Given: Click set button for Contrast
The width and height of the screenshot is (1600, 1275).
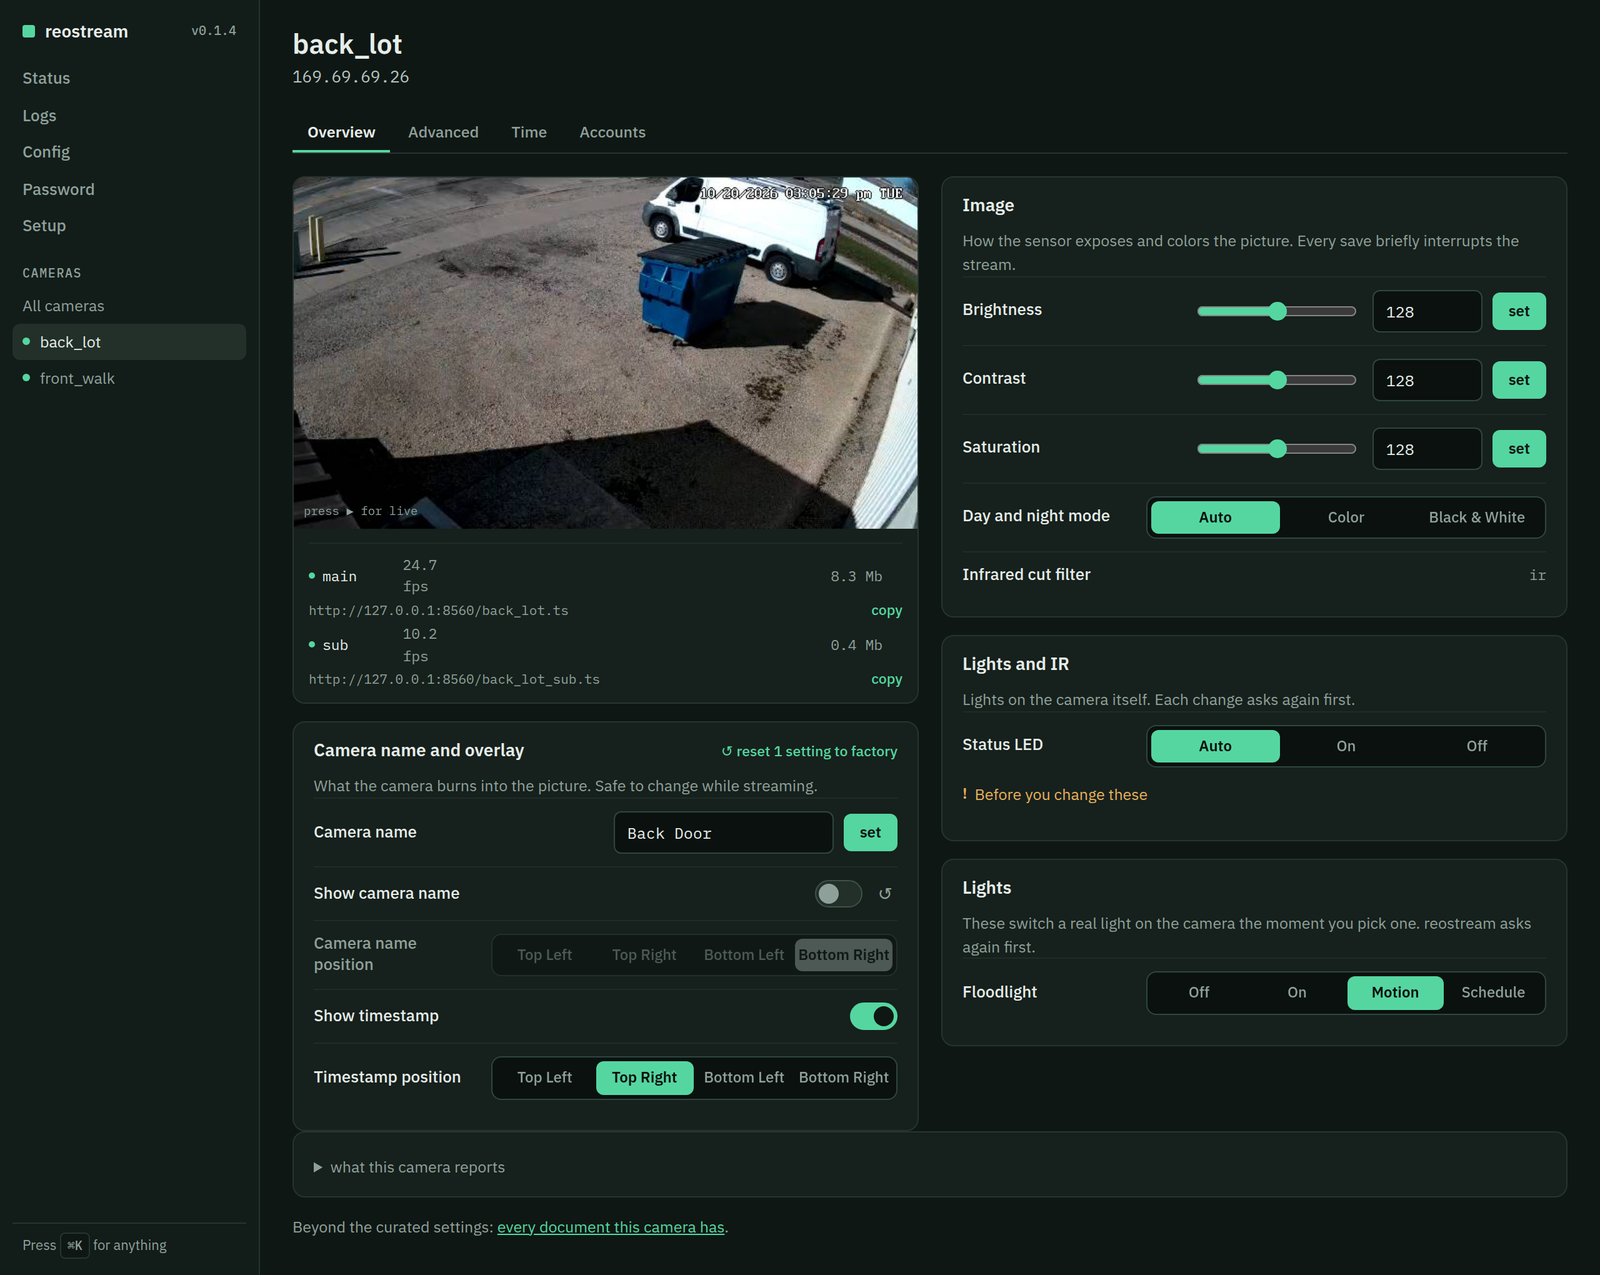Looking at the screenshot, I should point(1518,380).
